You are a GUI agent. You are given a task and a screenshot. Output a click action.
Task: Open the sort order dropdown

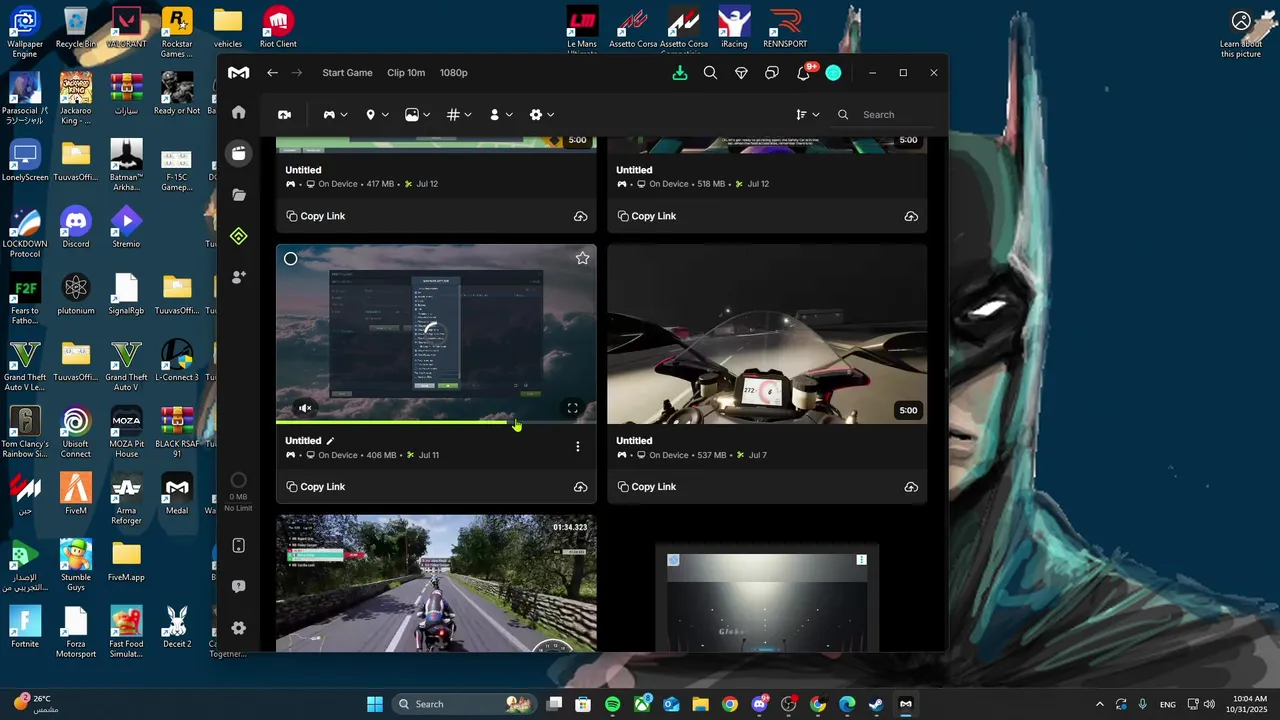807,115
